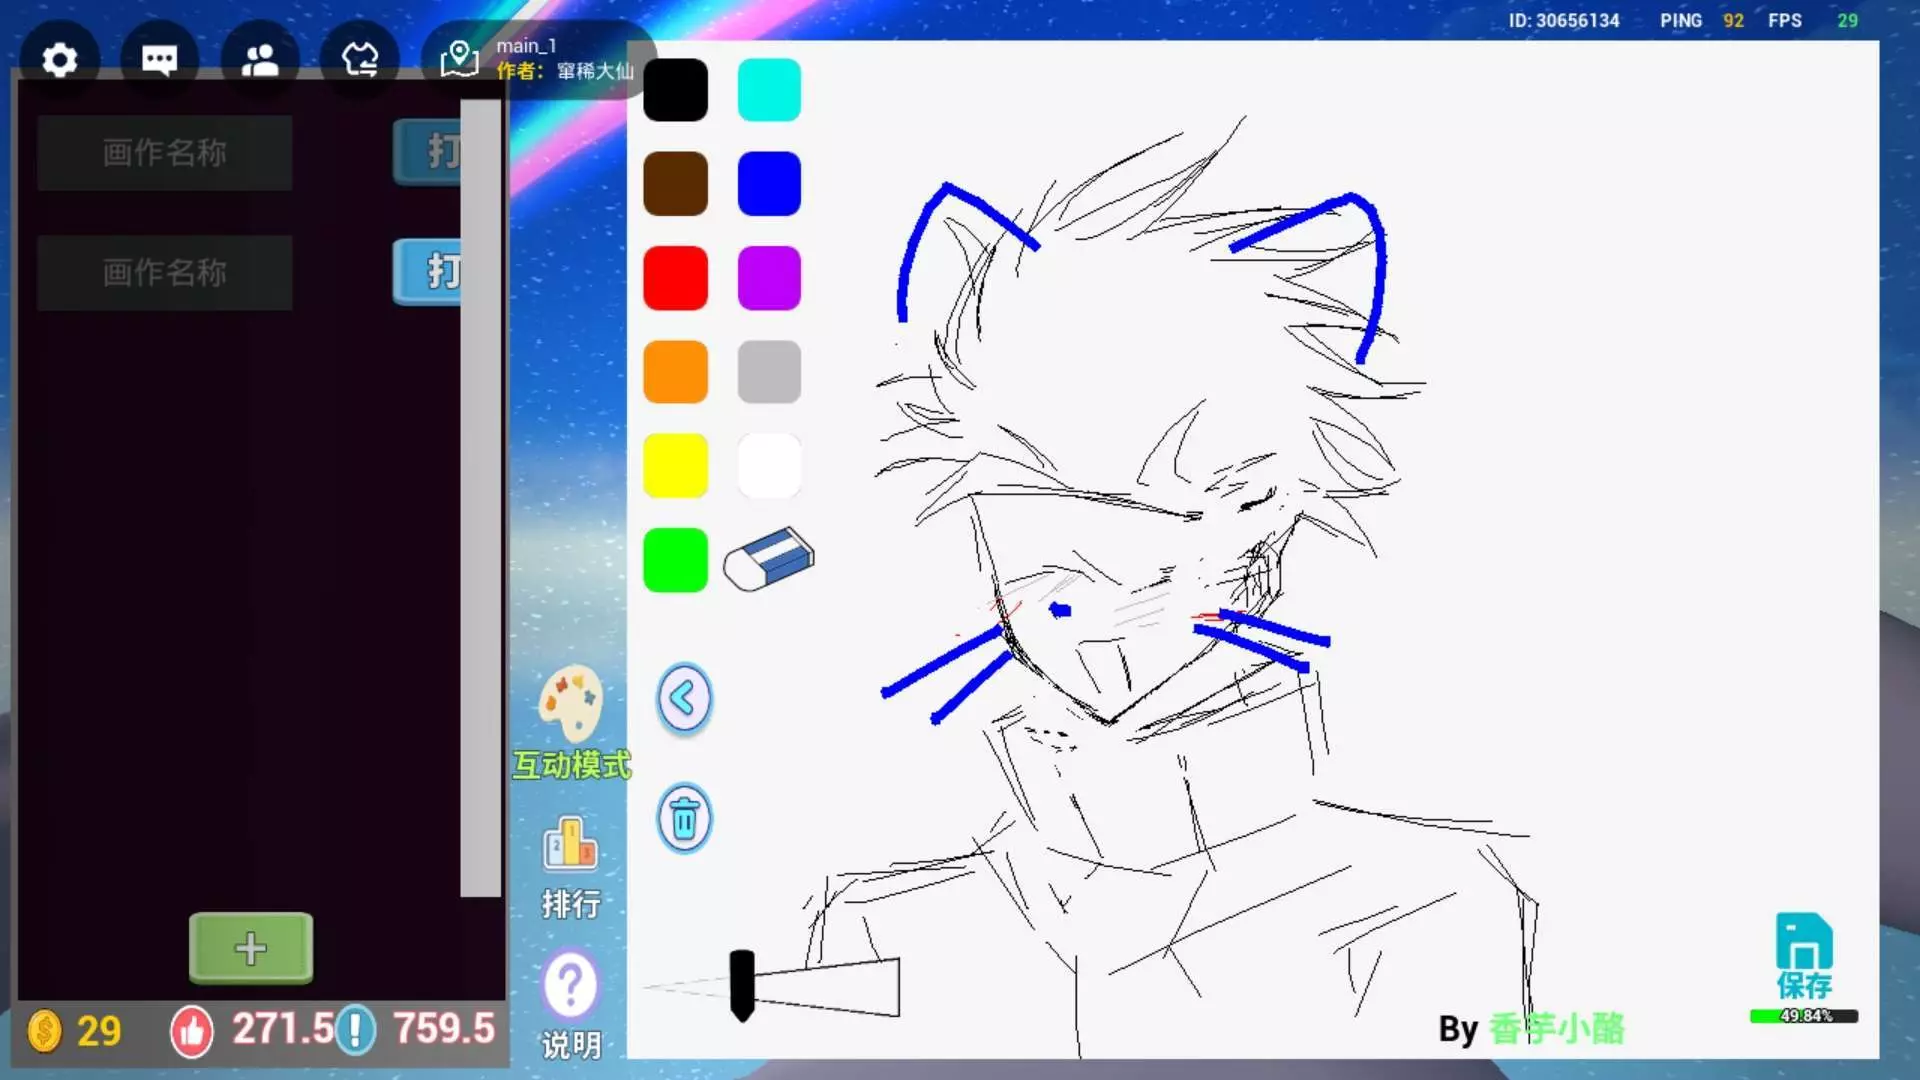Open the main_1 map location icon
This screenshot has height=1080, width=1920.
[x=459, y=59]
